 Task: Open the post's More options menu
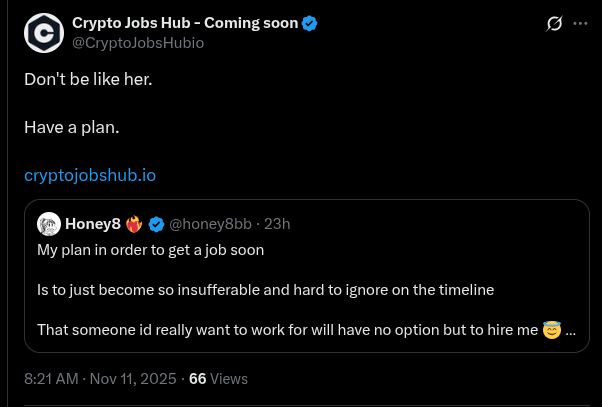pyautogui.click(x=580, y=23)
